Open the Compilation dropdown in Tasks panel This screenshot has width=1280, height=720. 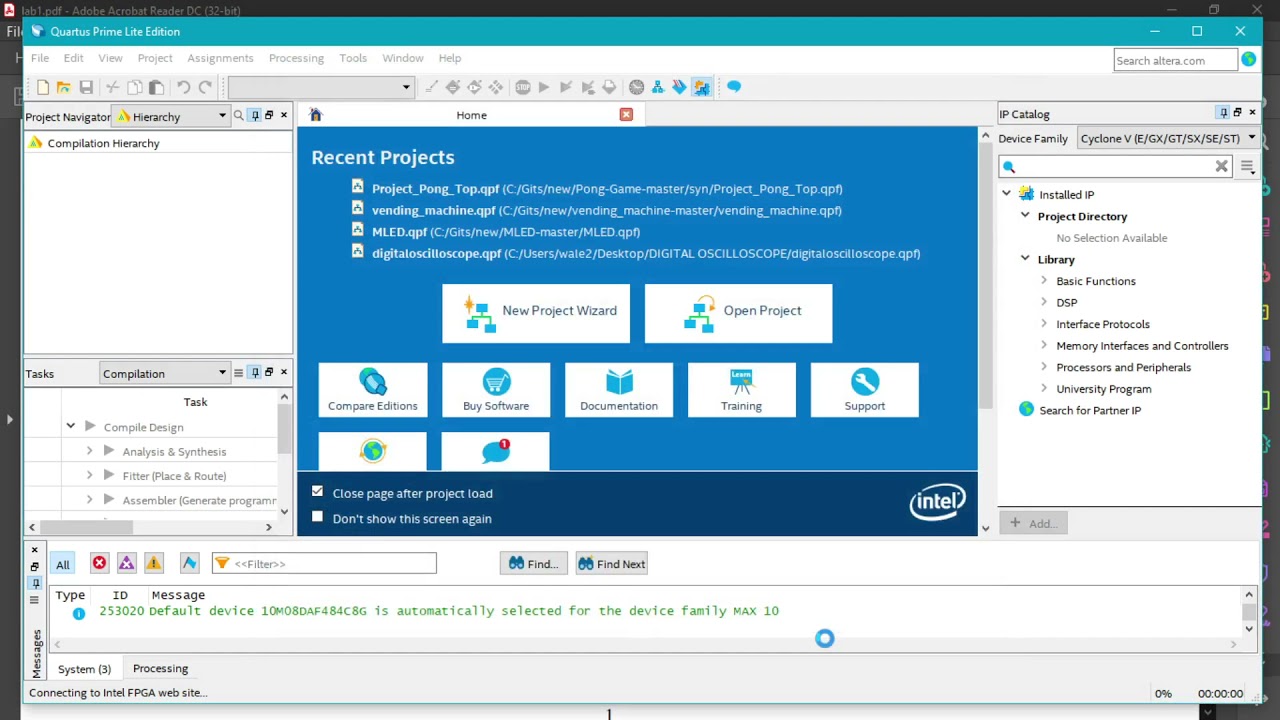pyautogui.click(x=164, y=374)
